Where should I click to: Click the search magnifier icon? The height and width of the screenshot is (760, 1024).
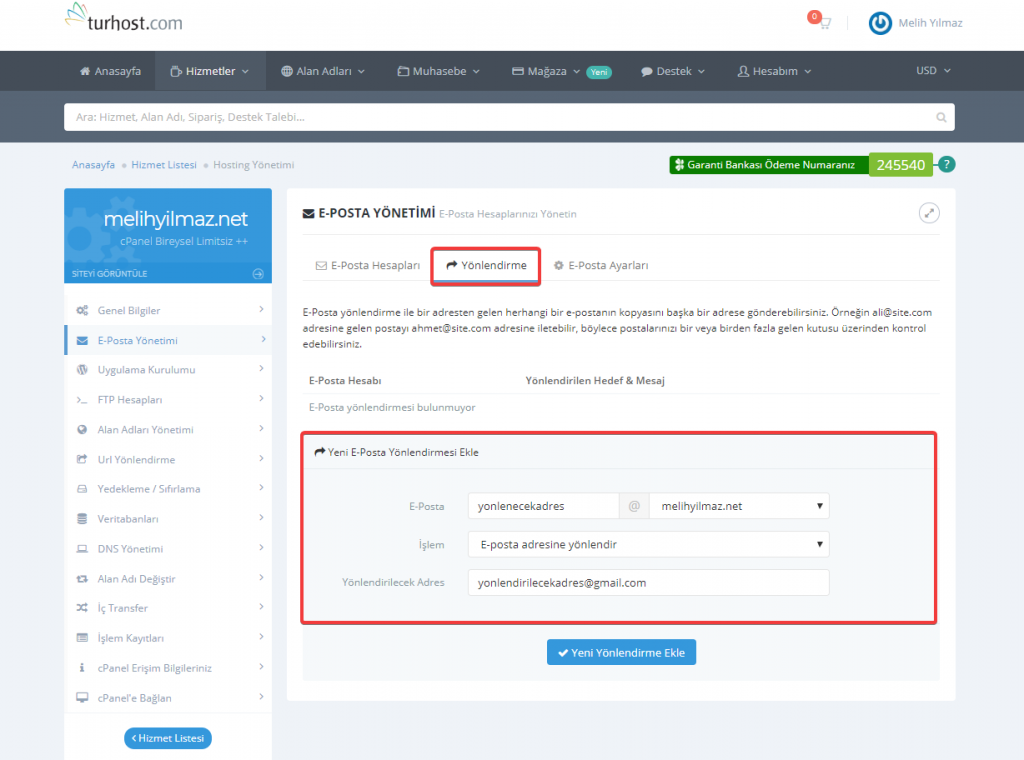(x=940, y=117)
